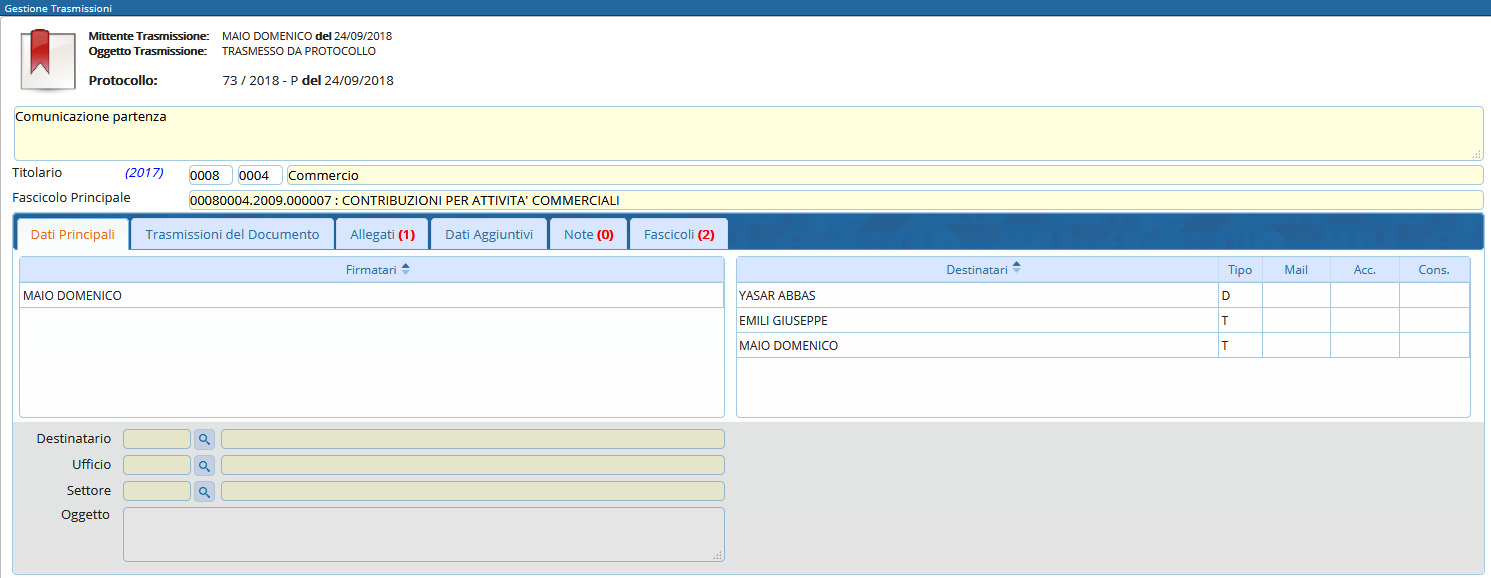Click the (2017) Titolario year link

point(144,173)
